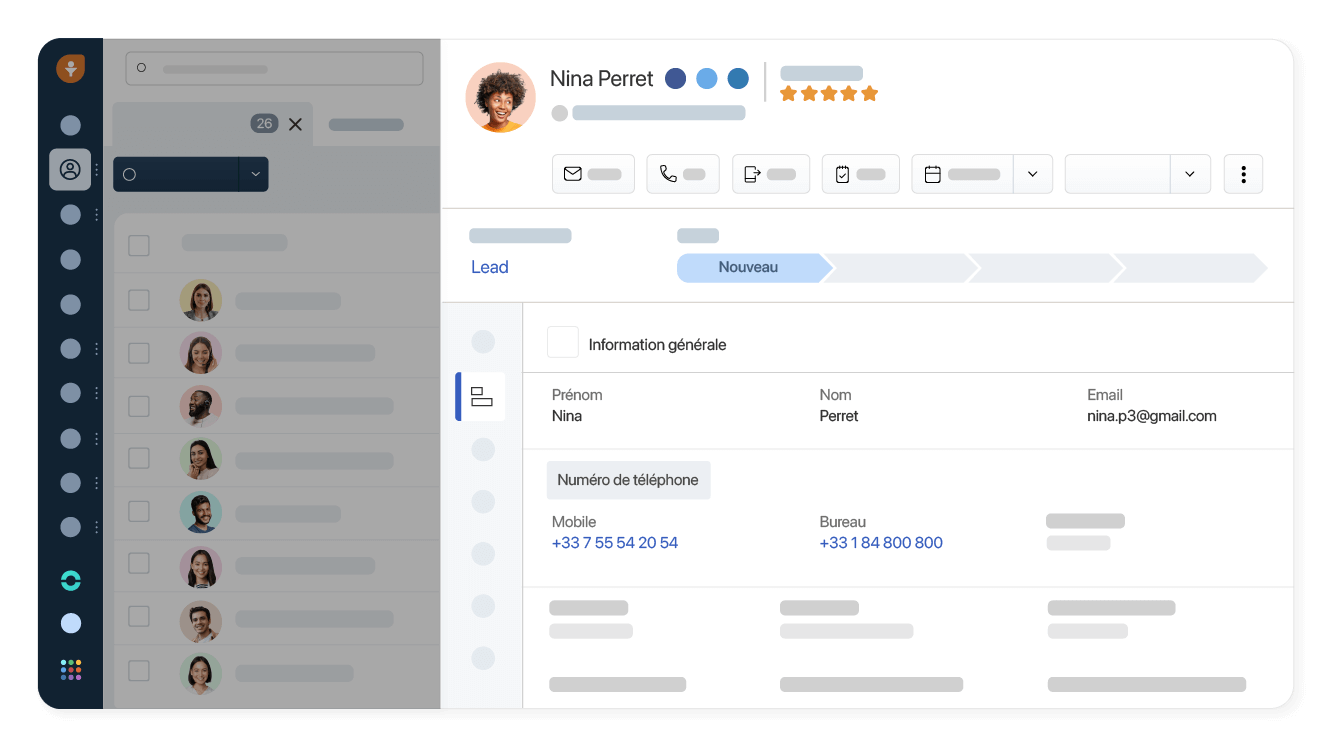1332x747 pixels.
Task: Select the contacts icon in left sidebar
Action: [x=70, y=170]
